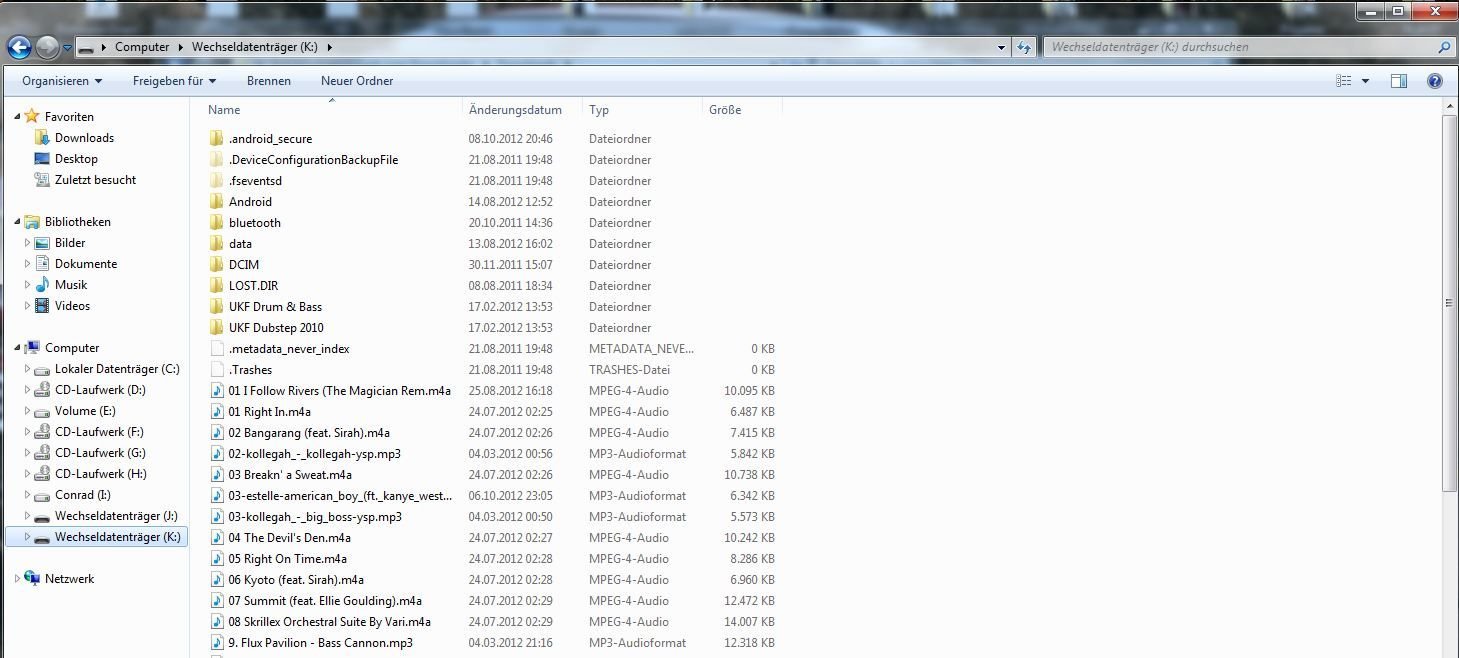This screenshot has width=1459, height=658.
Task: Select 01 Right In.m4a file icon
Action: click(x=217, y=412)
